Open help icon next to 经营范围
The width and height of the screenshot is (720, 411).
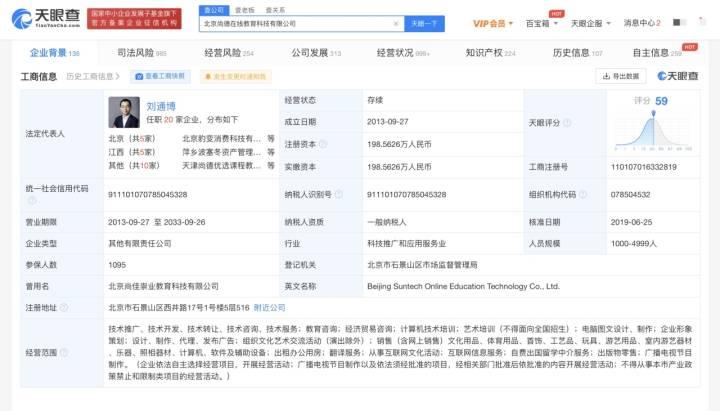(64, 352)
